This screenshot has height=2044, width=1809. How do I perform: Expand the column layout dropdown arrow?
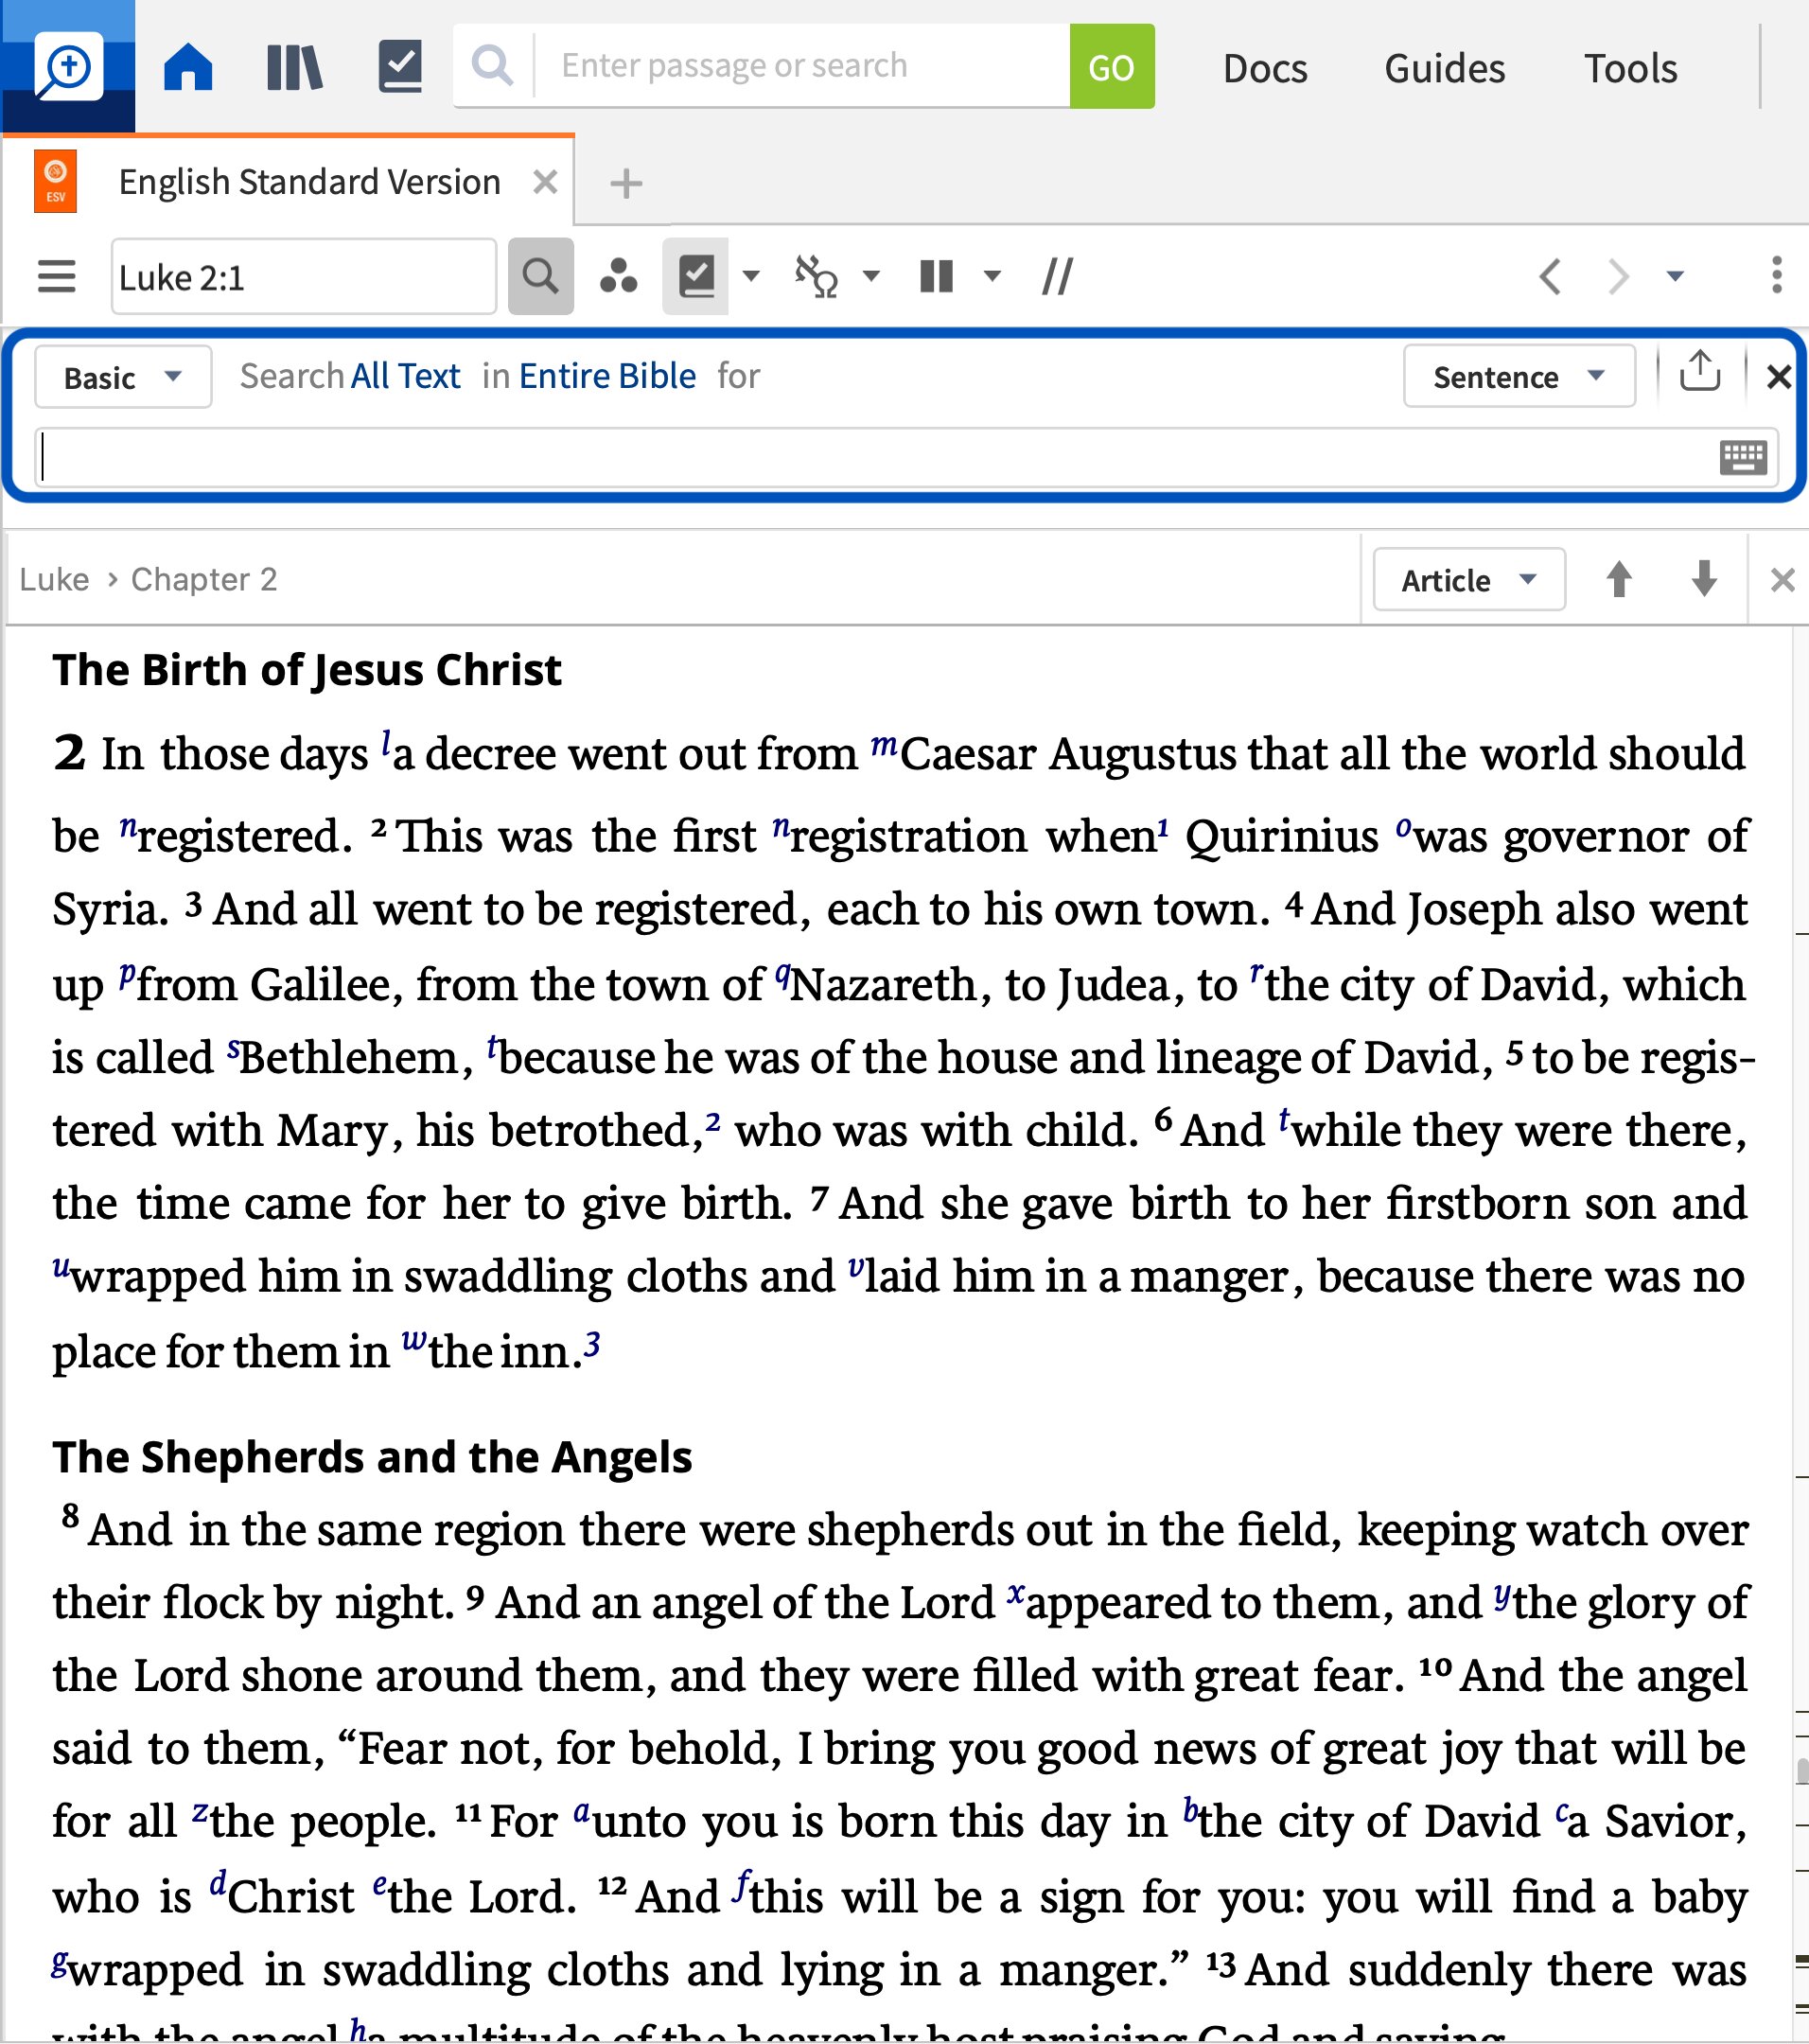pos(992,276)
